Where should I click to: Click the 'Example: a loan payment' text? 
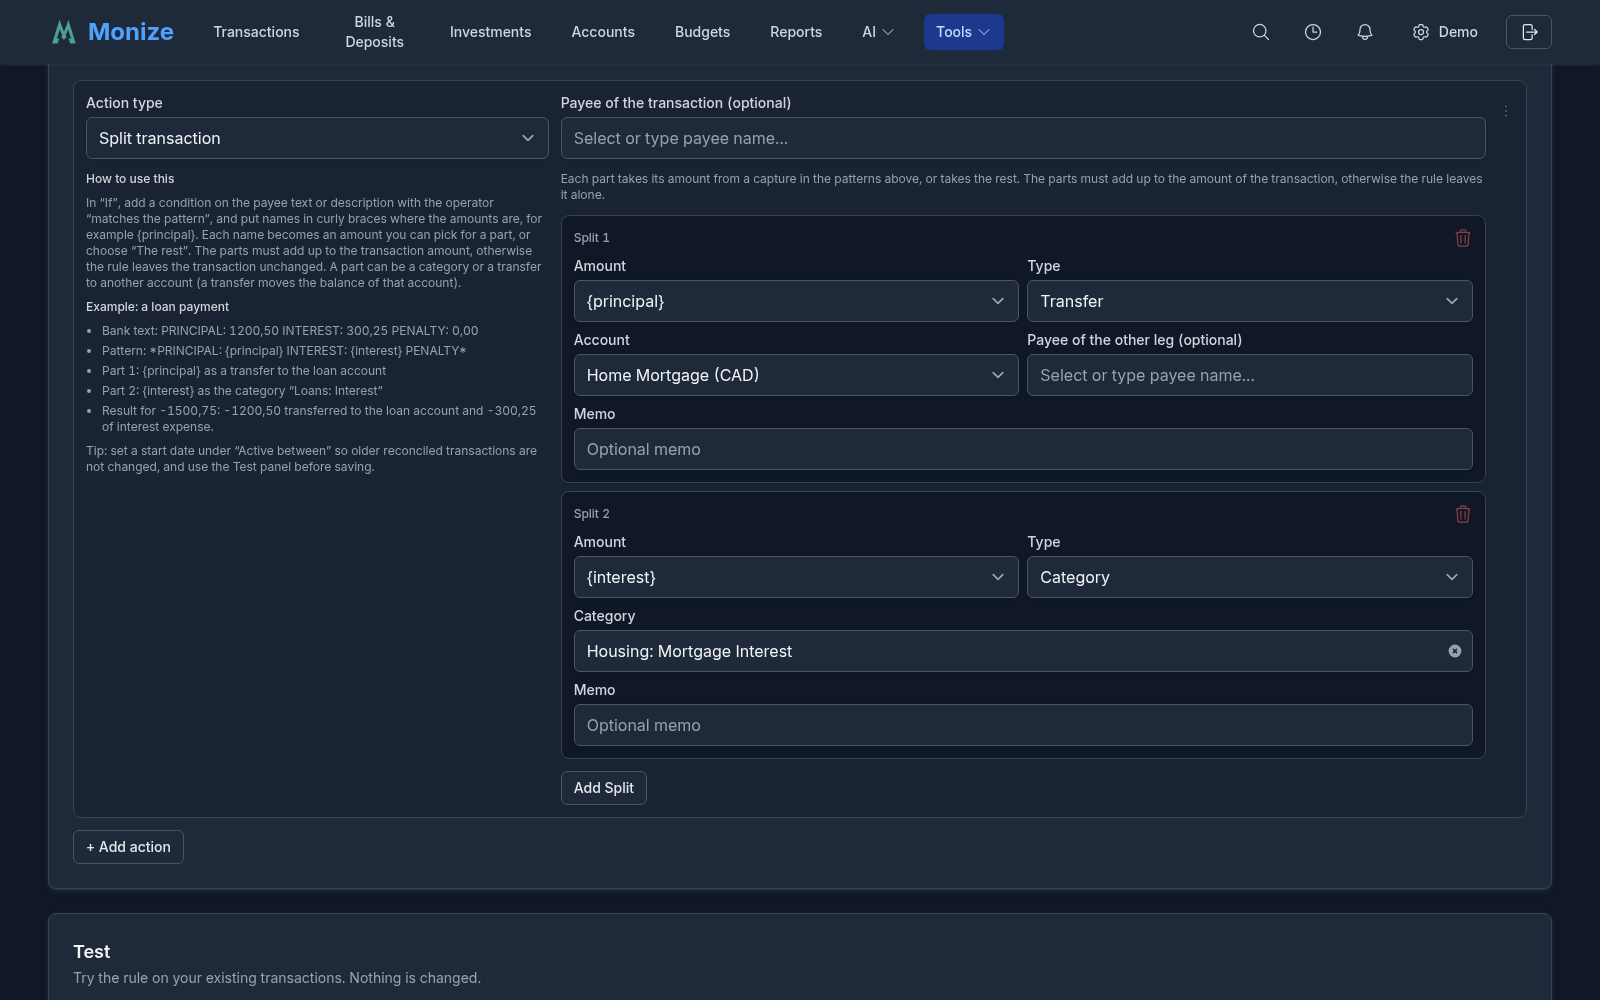pyautogui.click(x=157, y=307)
